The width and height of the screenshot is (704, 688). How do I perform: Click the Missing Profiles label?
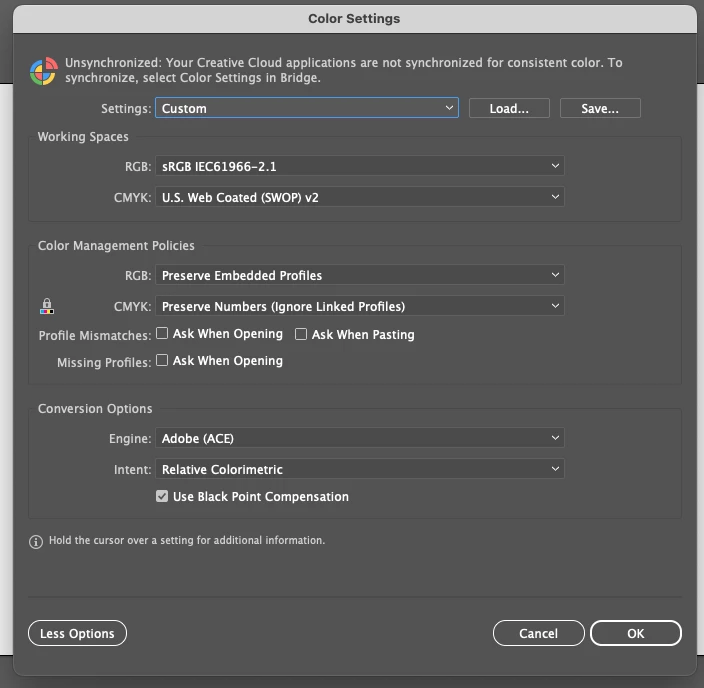pos(104,362)
